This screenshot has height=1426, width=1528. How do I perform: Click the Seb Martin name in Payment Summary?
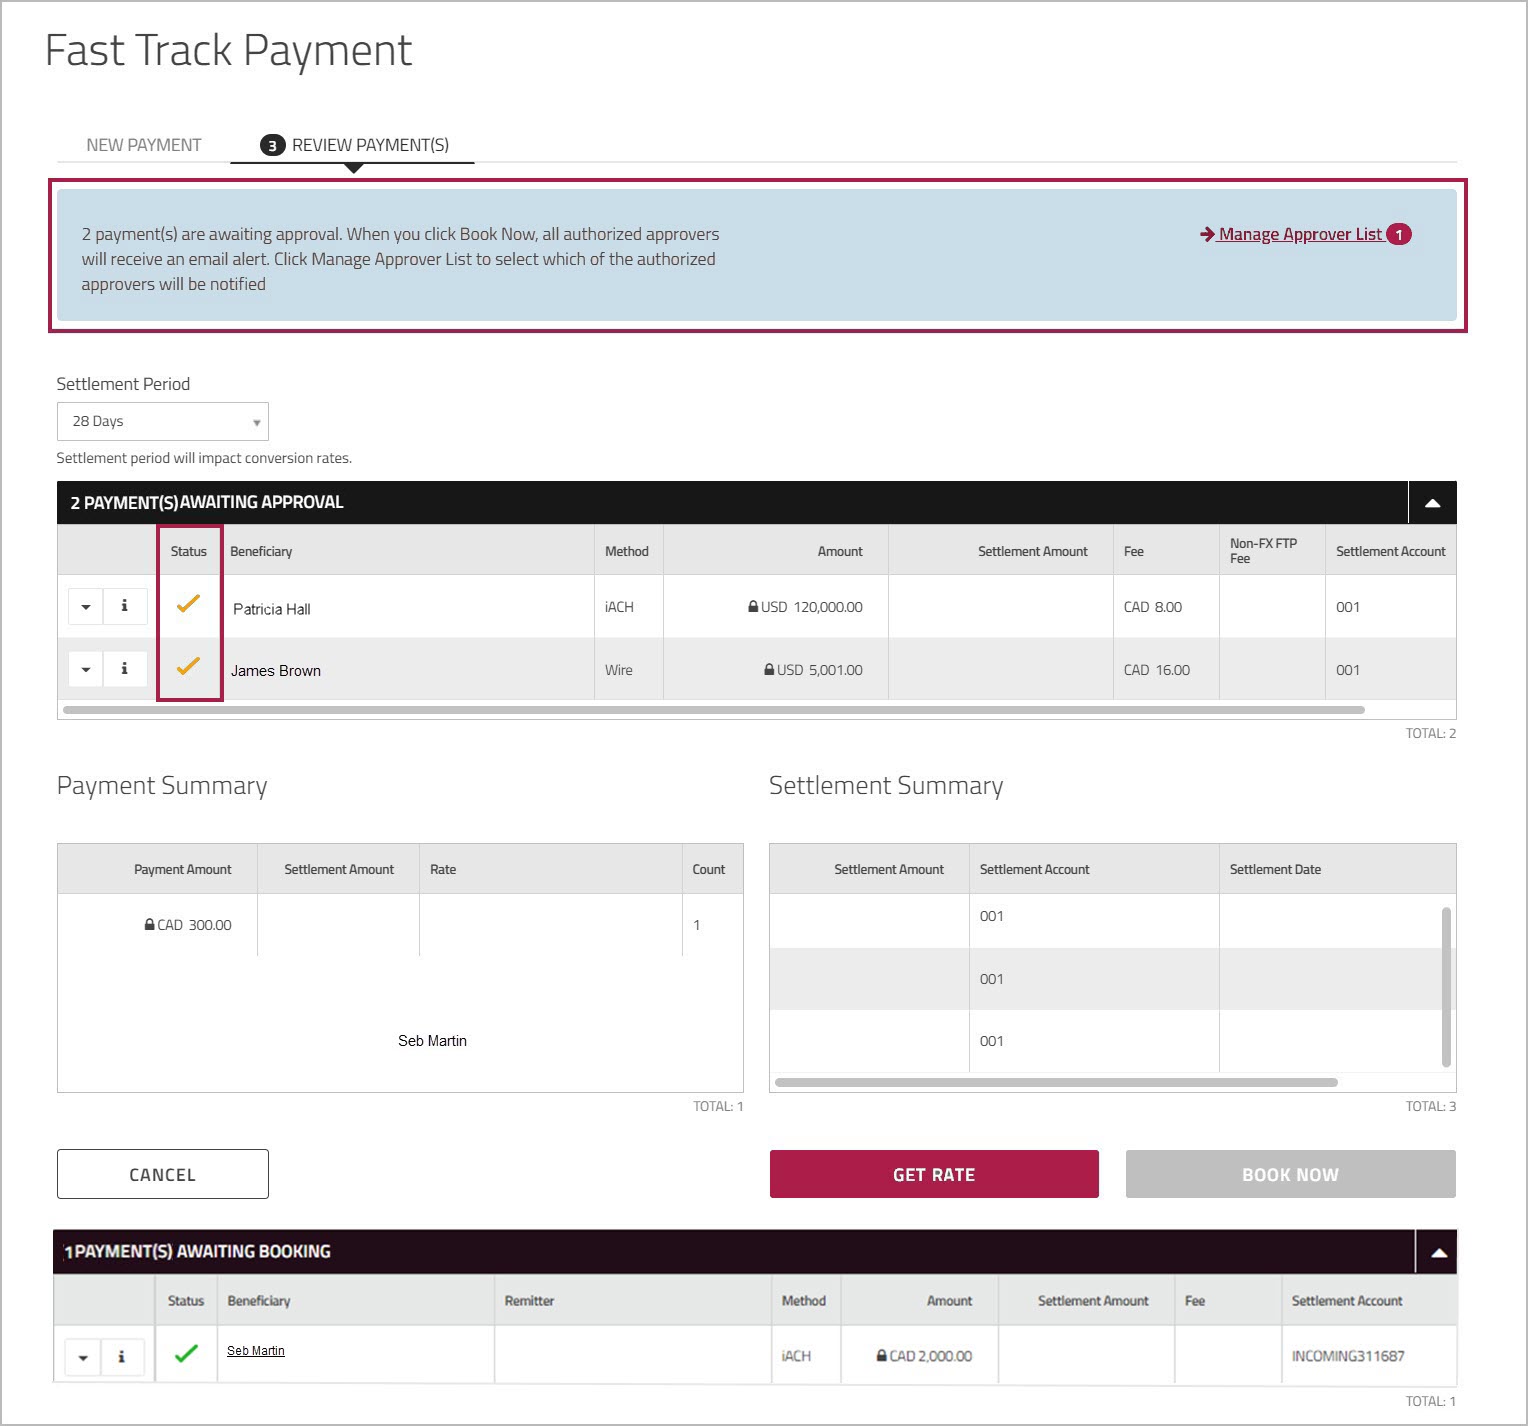pyautogui.click(x=432, y=1041)
